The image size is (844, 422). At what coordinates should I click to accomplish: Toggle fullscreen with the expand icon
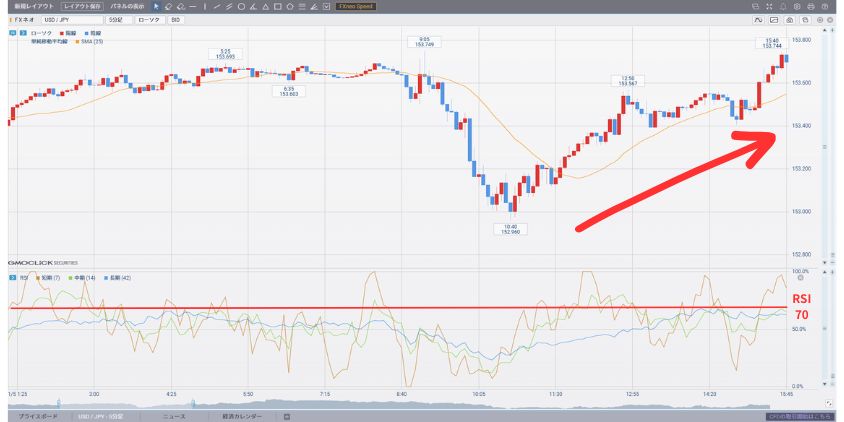point(769,6)
